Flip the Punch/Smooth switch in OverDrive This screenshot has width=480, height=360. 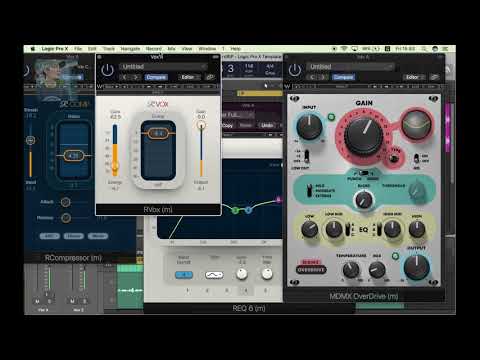364,173
